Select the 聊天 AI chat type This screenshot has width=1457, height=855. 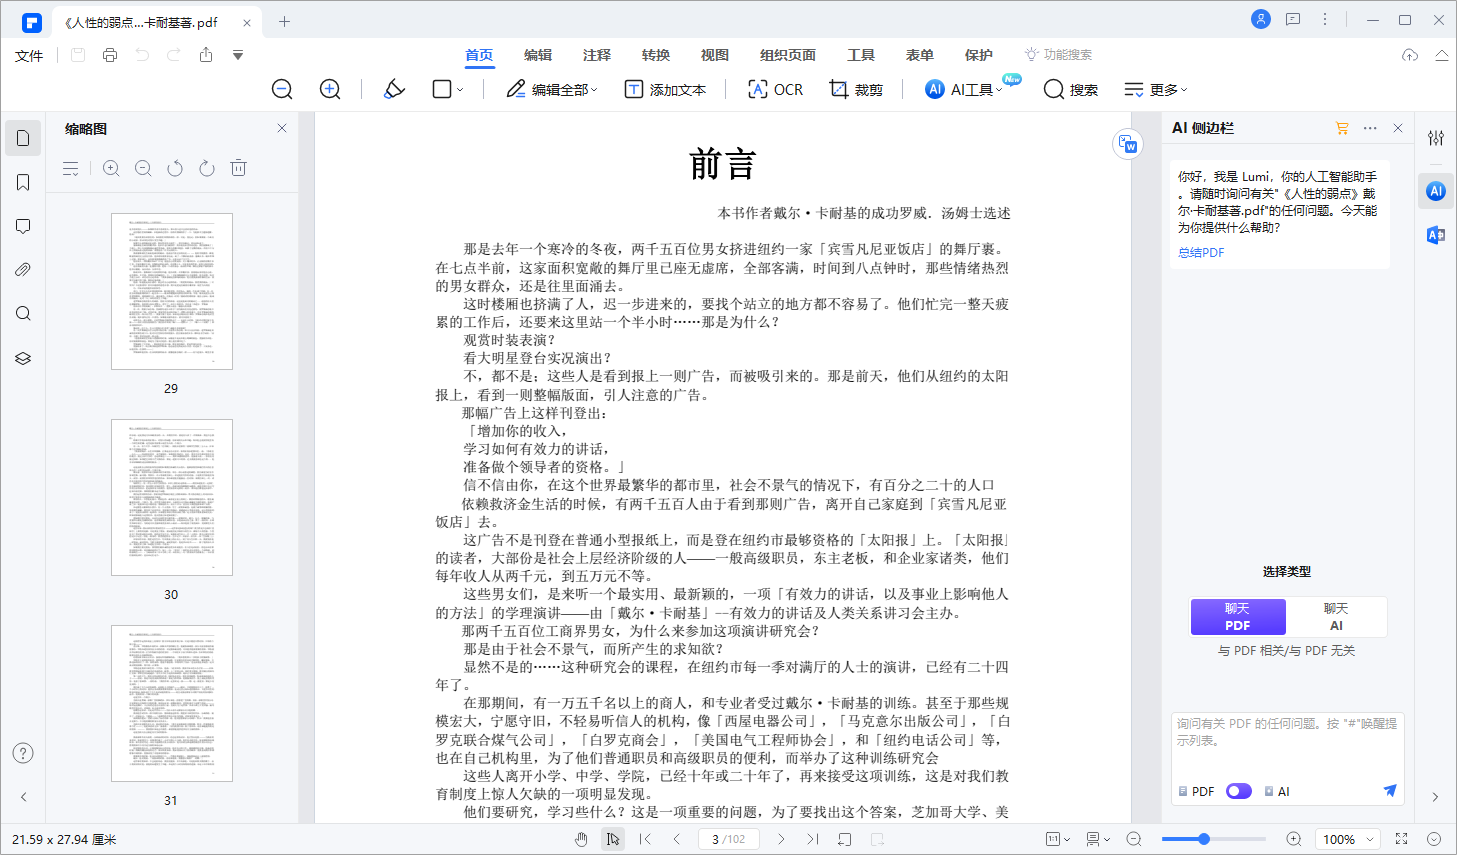click(x=1336, y=617)
